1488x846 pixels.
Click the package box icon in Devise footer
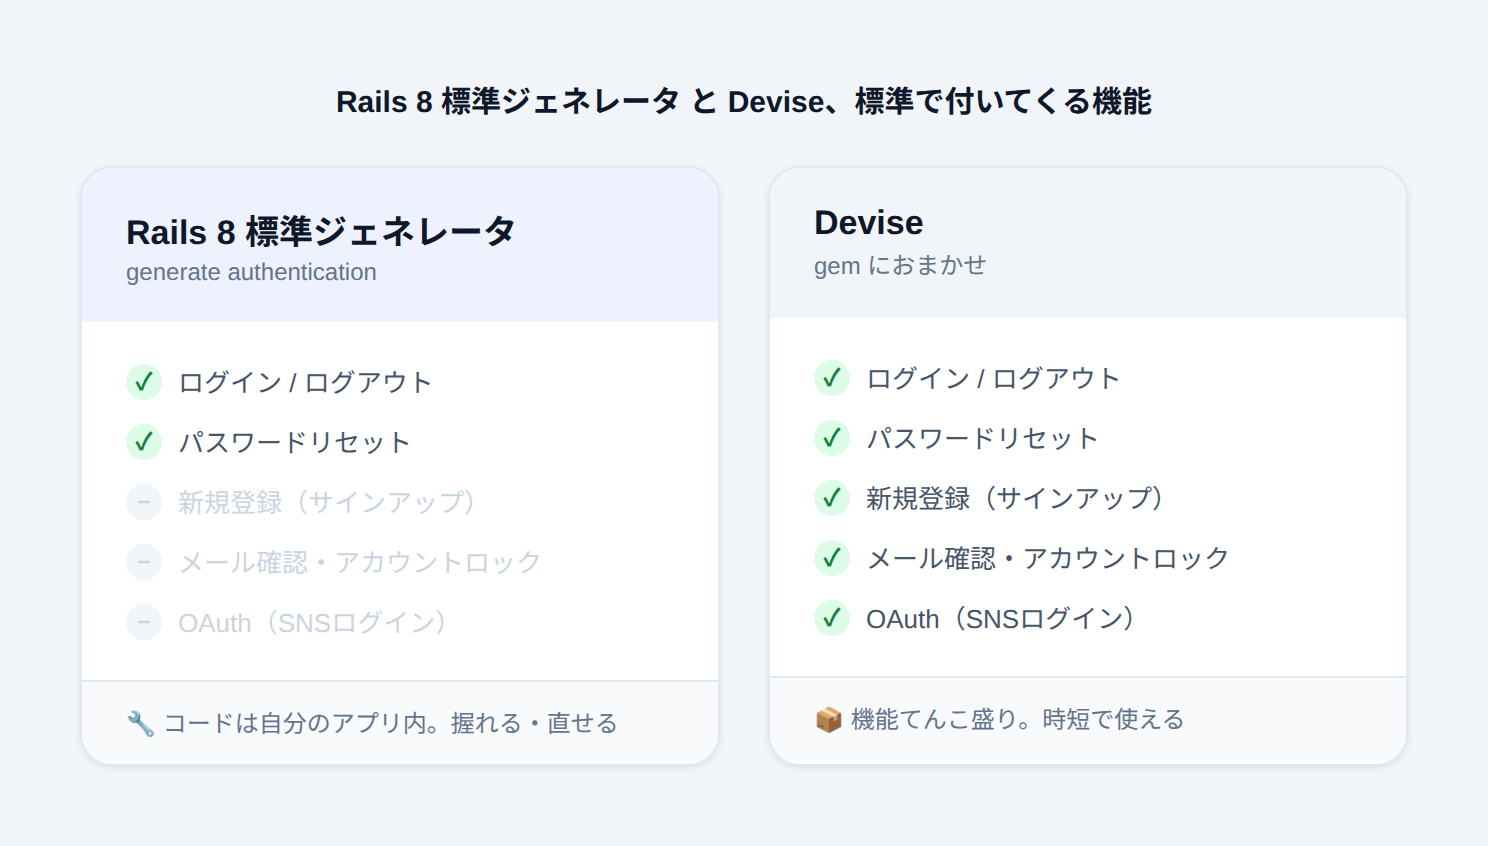828,720
